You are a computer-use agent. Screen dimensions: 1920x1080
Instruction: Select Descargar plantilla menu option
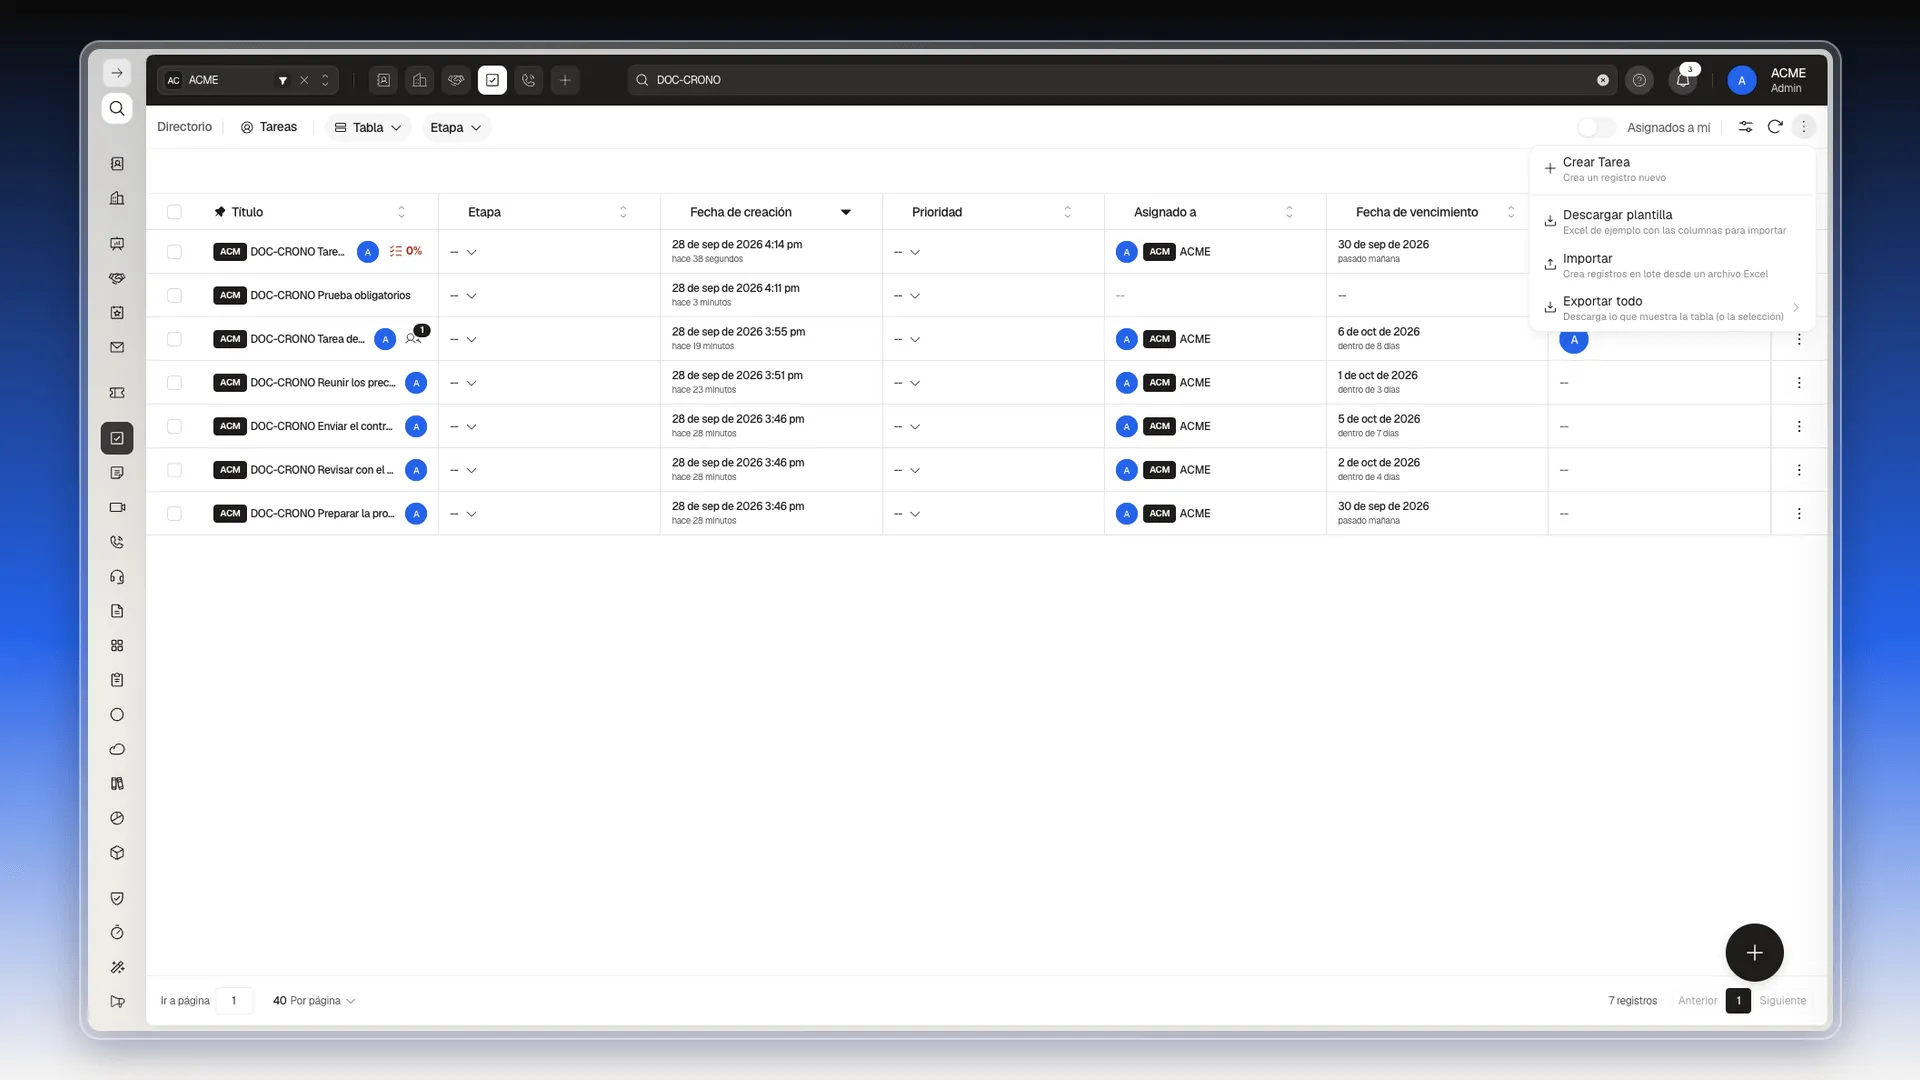click(x=1672, y=222)
